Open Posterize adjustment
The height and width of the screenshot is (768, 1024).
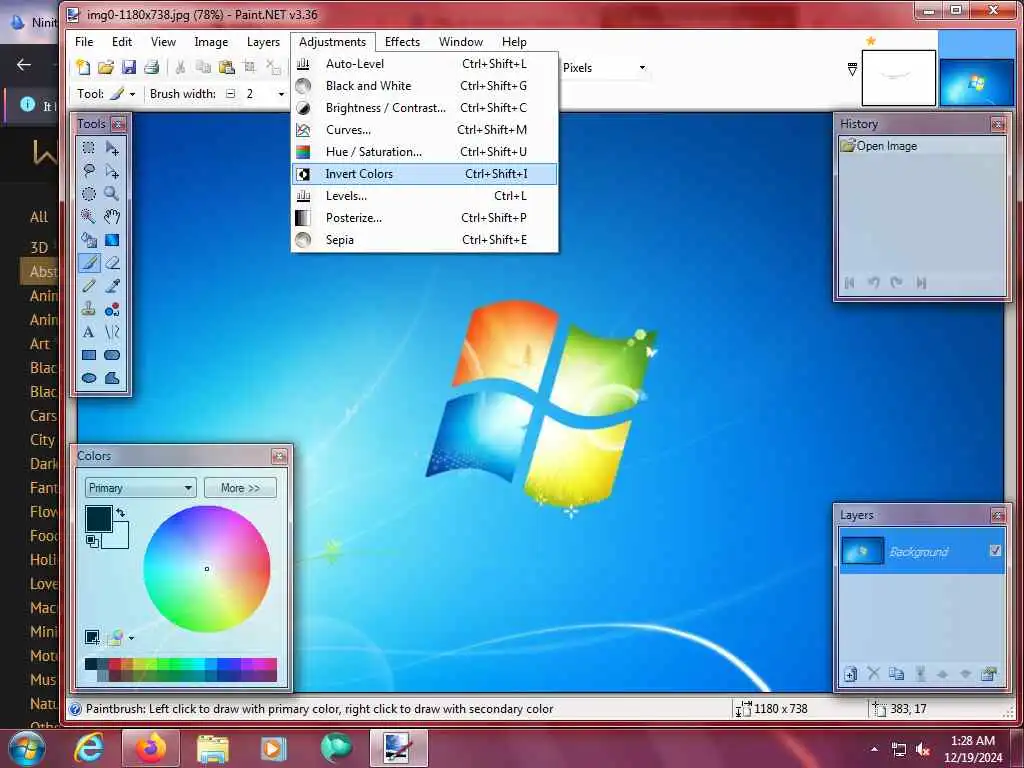pos(424,217)
